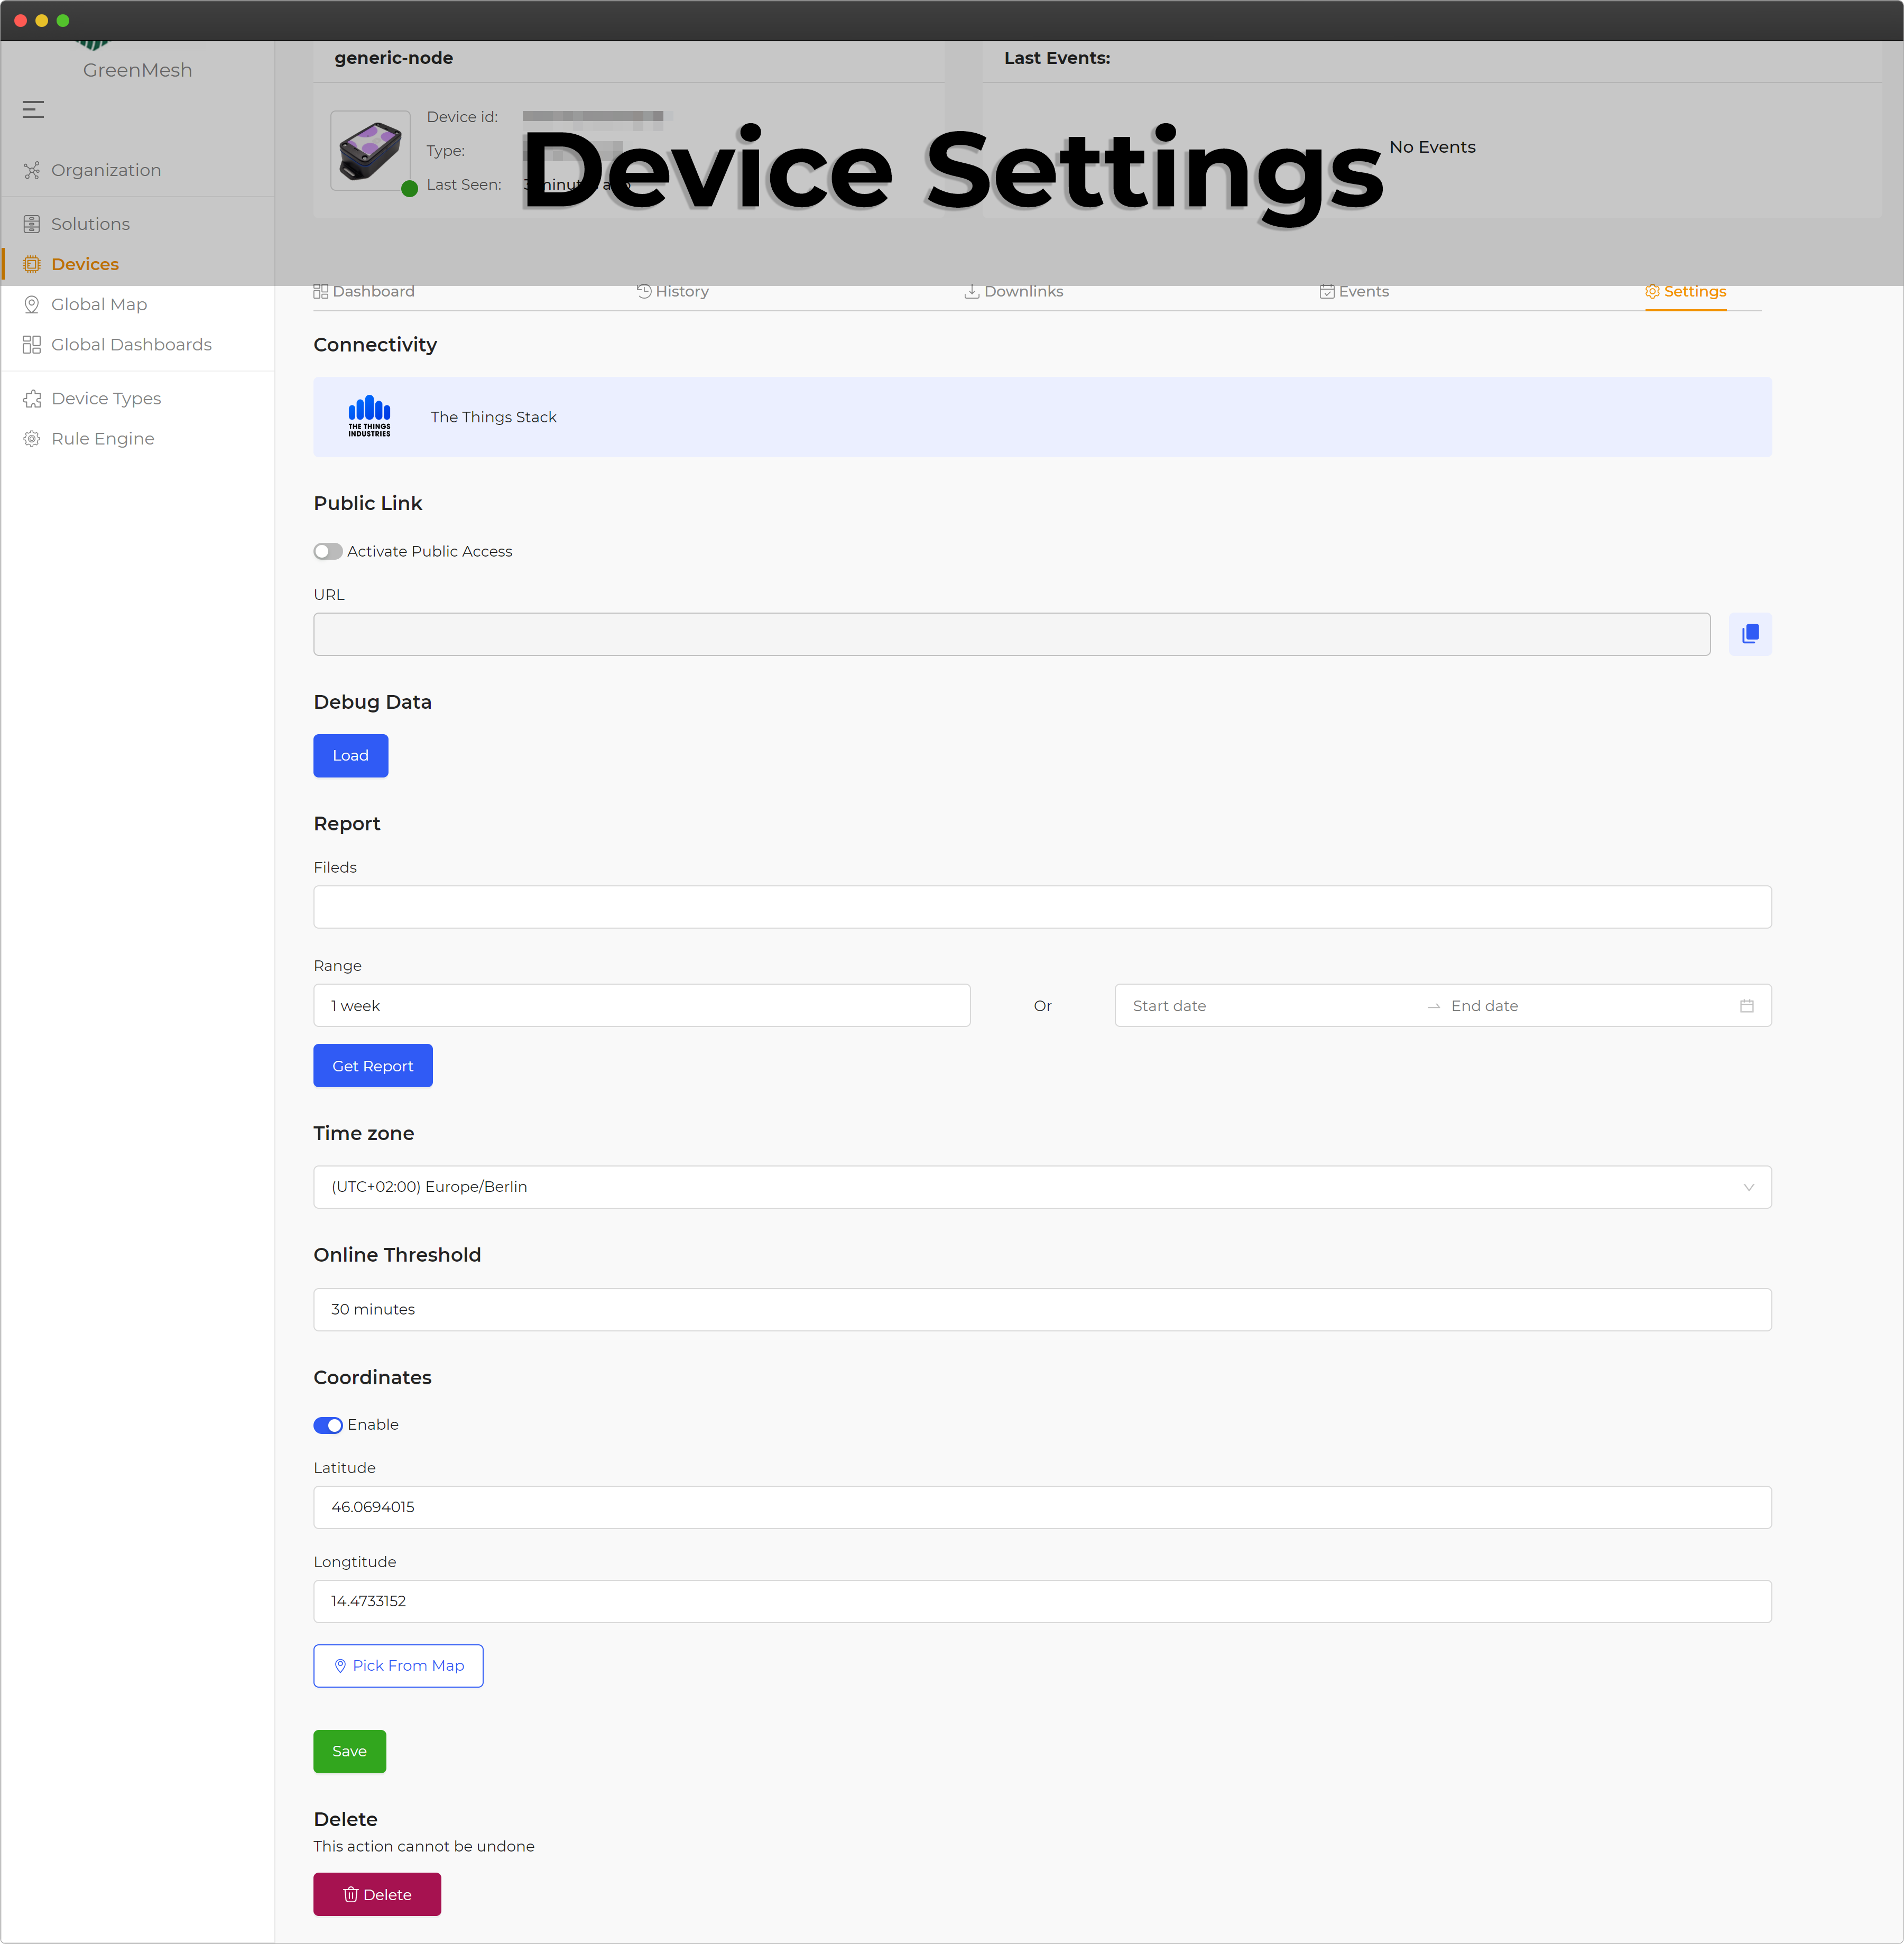
Task: Switch to the Settings tab
Action: coord(1686,291)
